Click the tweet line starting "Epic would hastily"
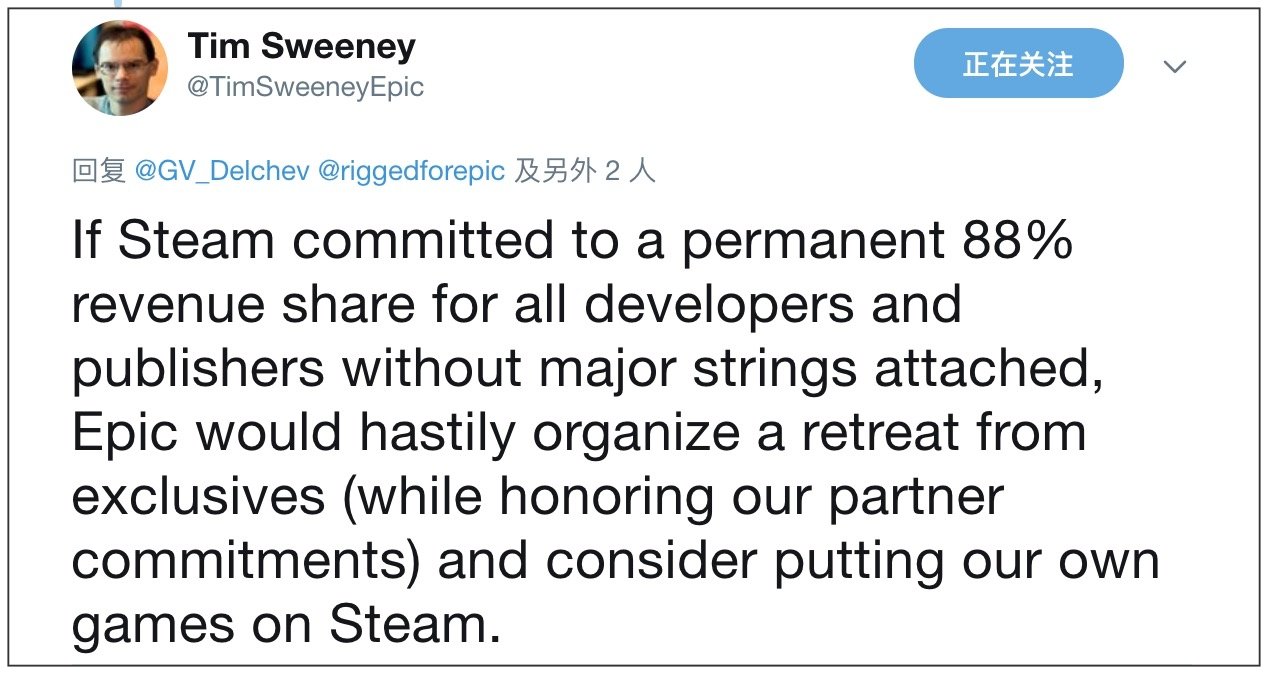Viewport: 1268px width, 674px height. (578, 433)
